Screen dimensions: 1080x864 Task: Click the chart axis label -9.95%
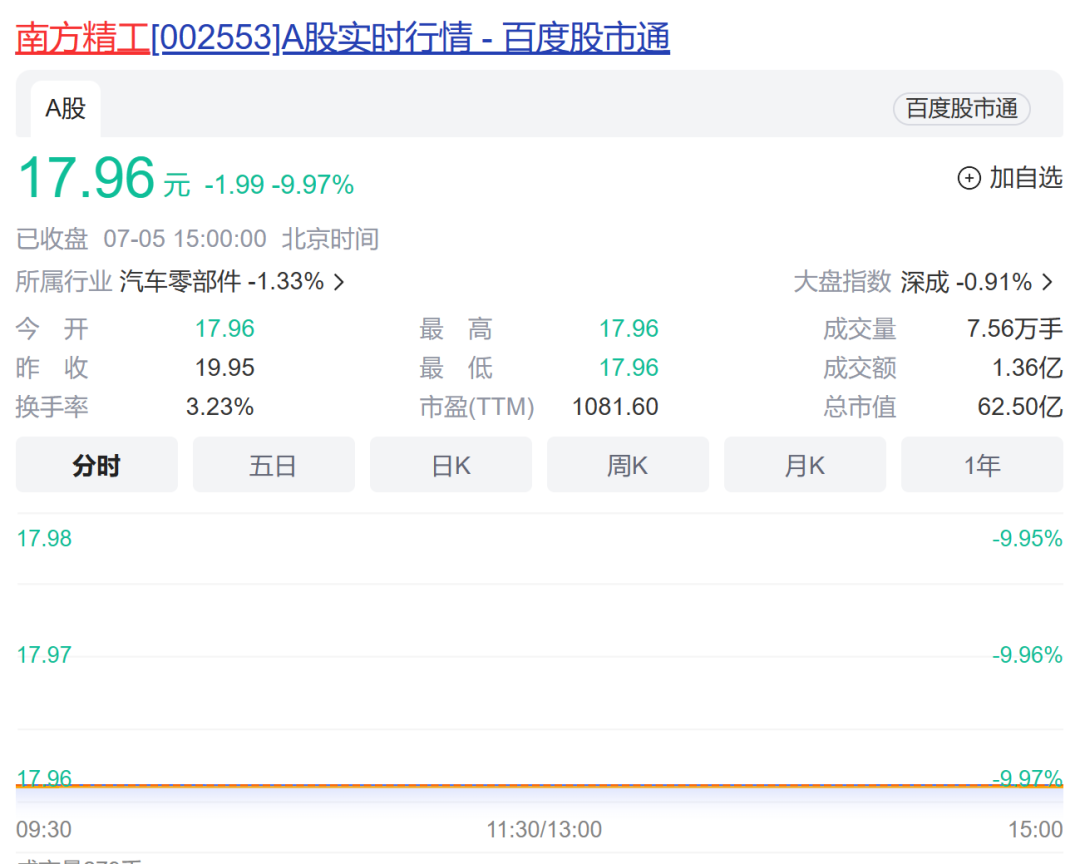pyautogui.click(x=1027, y=538)
